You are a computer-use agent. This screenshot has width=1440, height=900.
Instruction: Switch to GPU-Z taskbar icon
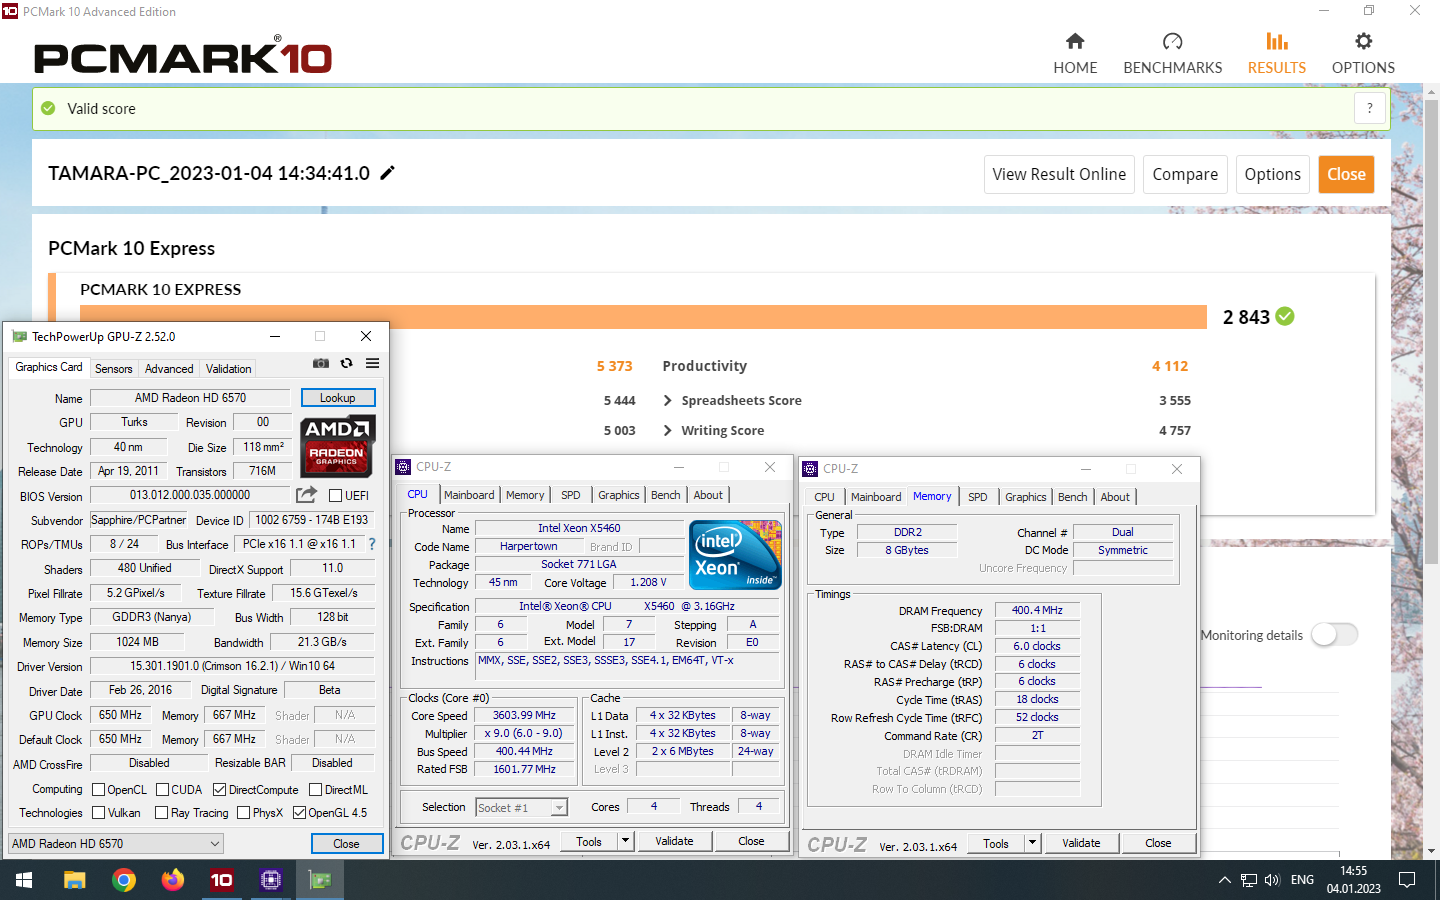coord(320,880)
